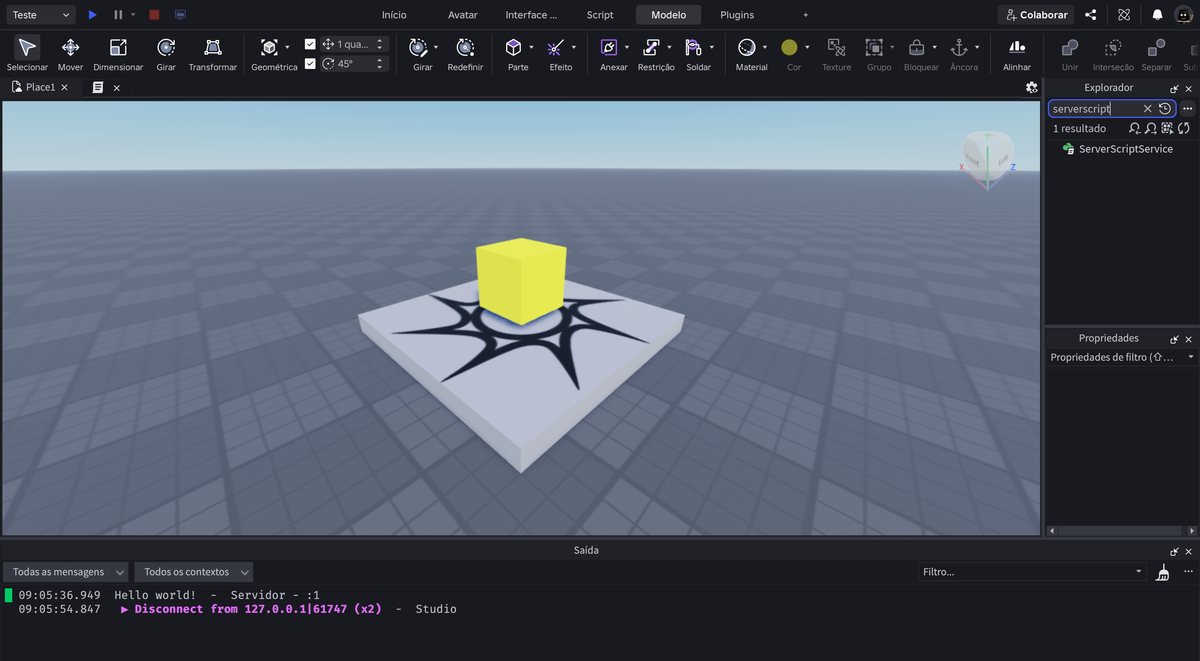
Task: Expand the Cor dropdown arrow
Action: click(808, 47)
